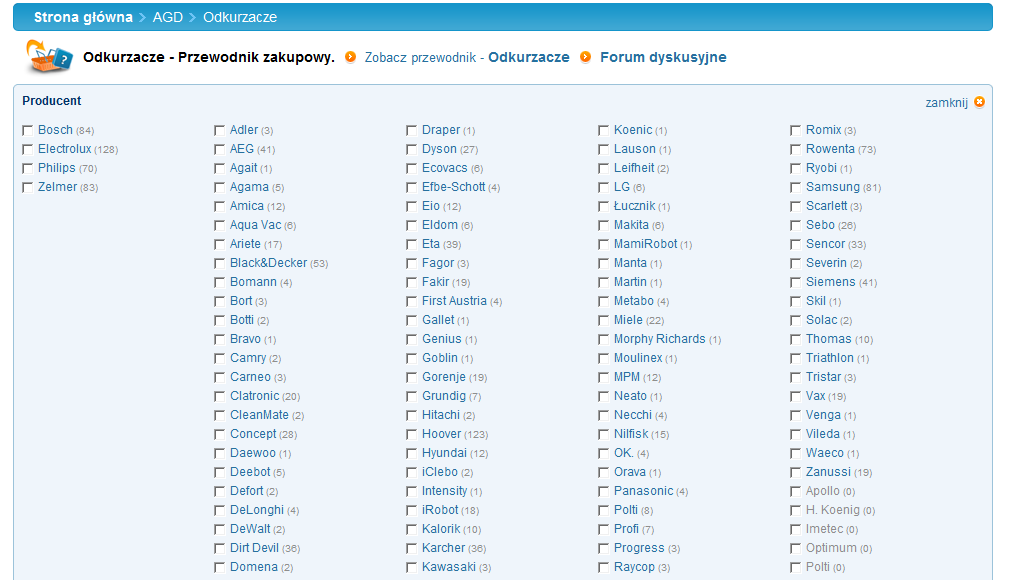Tick the Miele checkbox

tap(603, 321)
